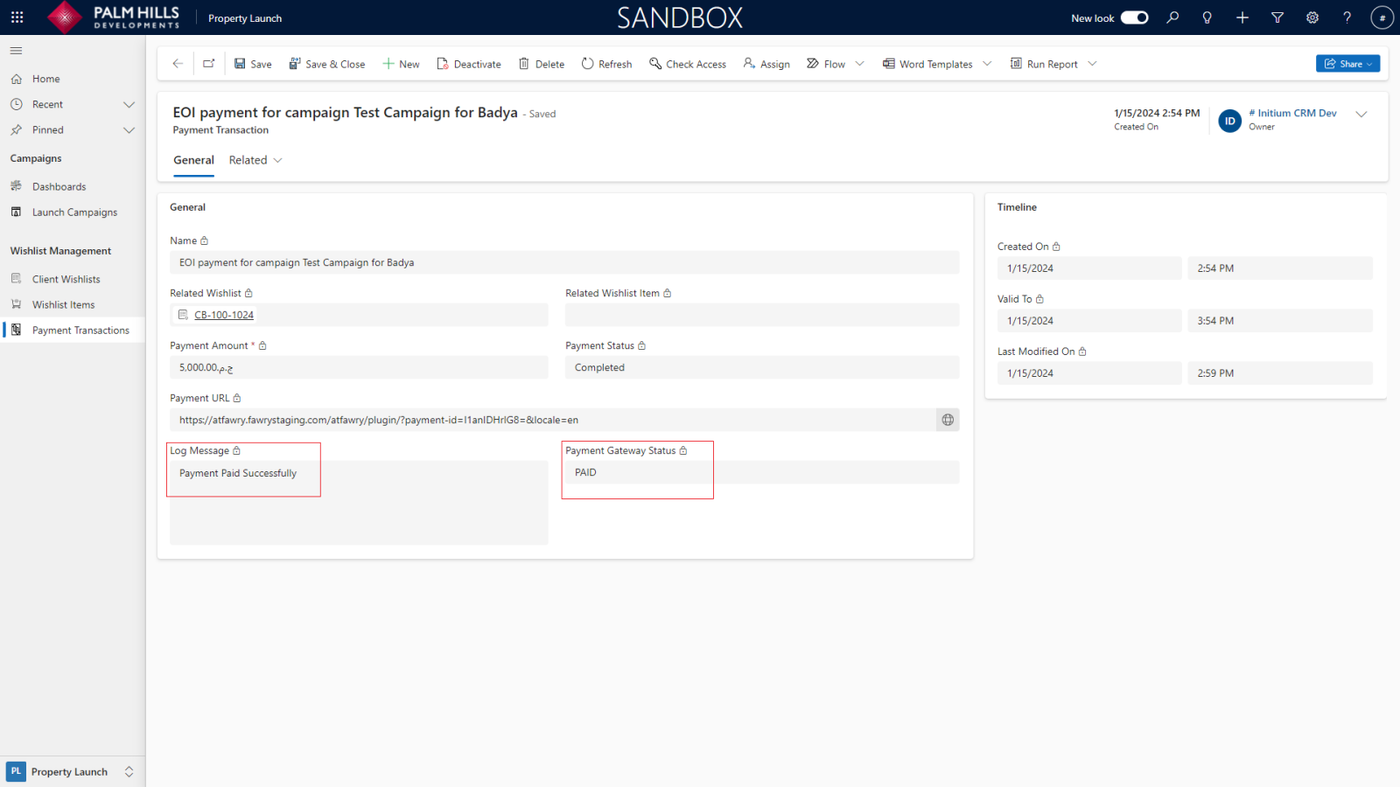Image resolution: width=1400 pixels, height=787 pixels.
Task: Click the plus quick create icon
Action: tap(1242, 18)
